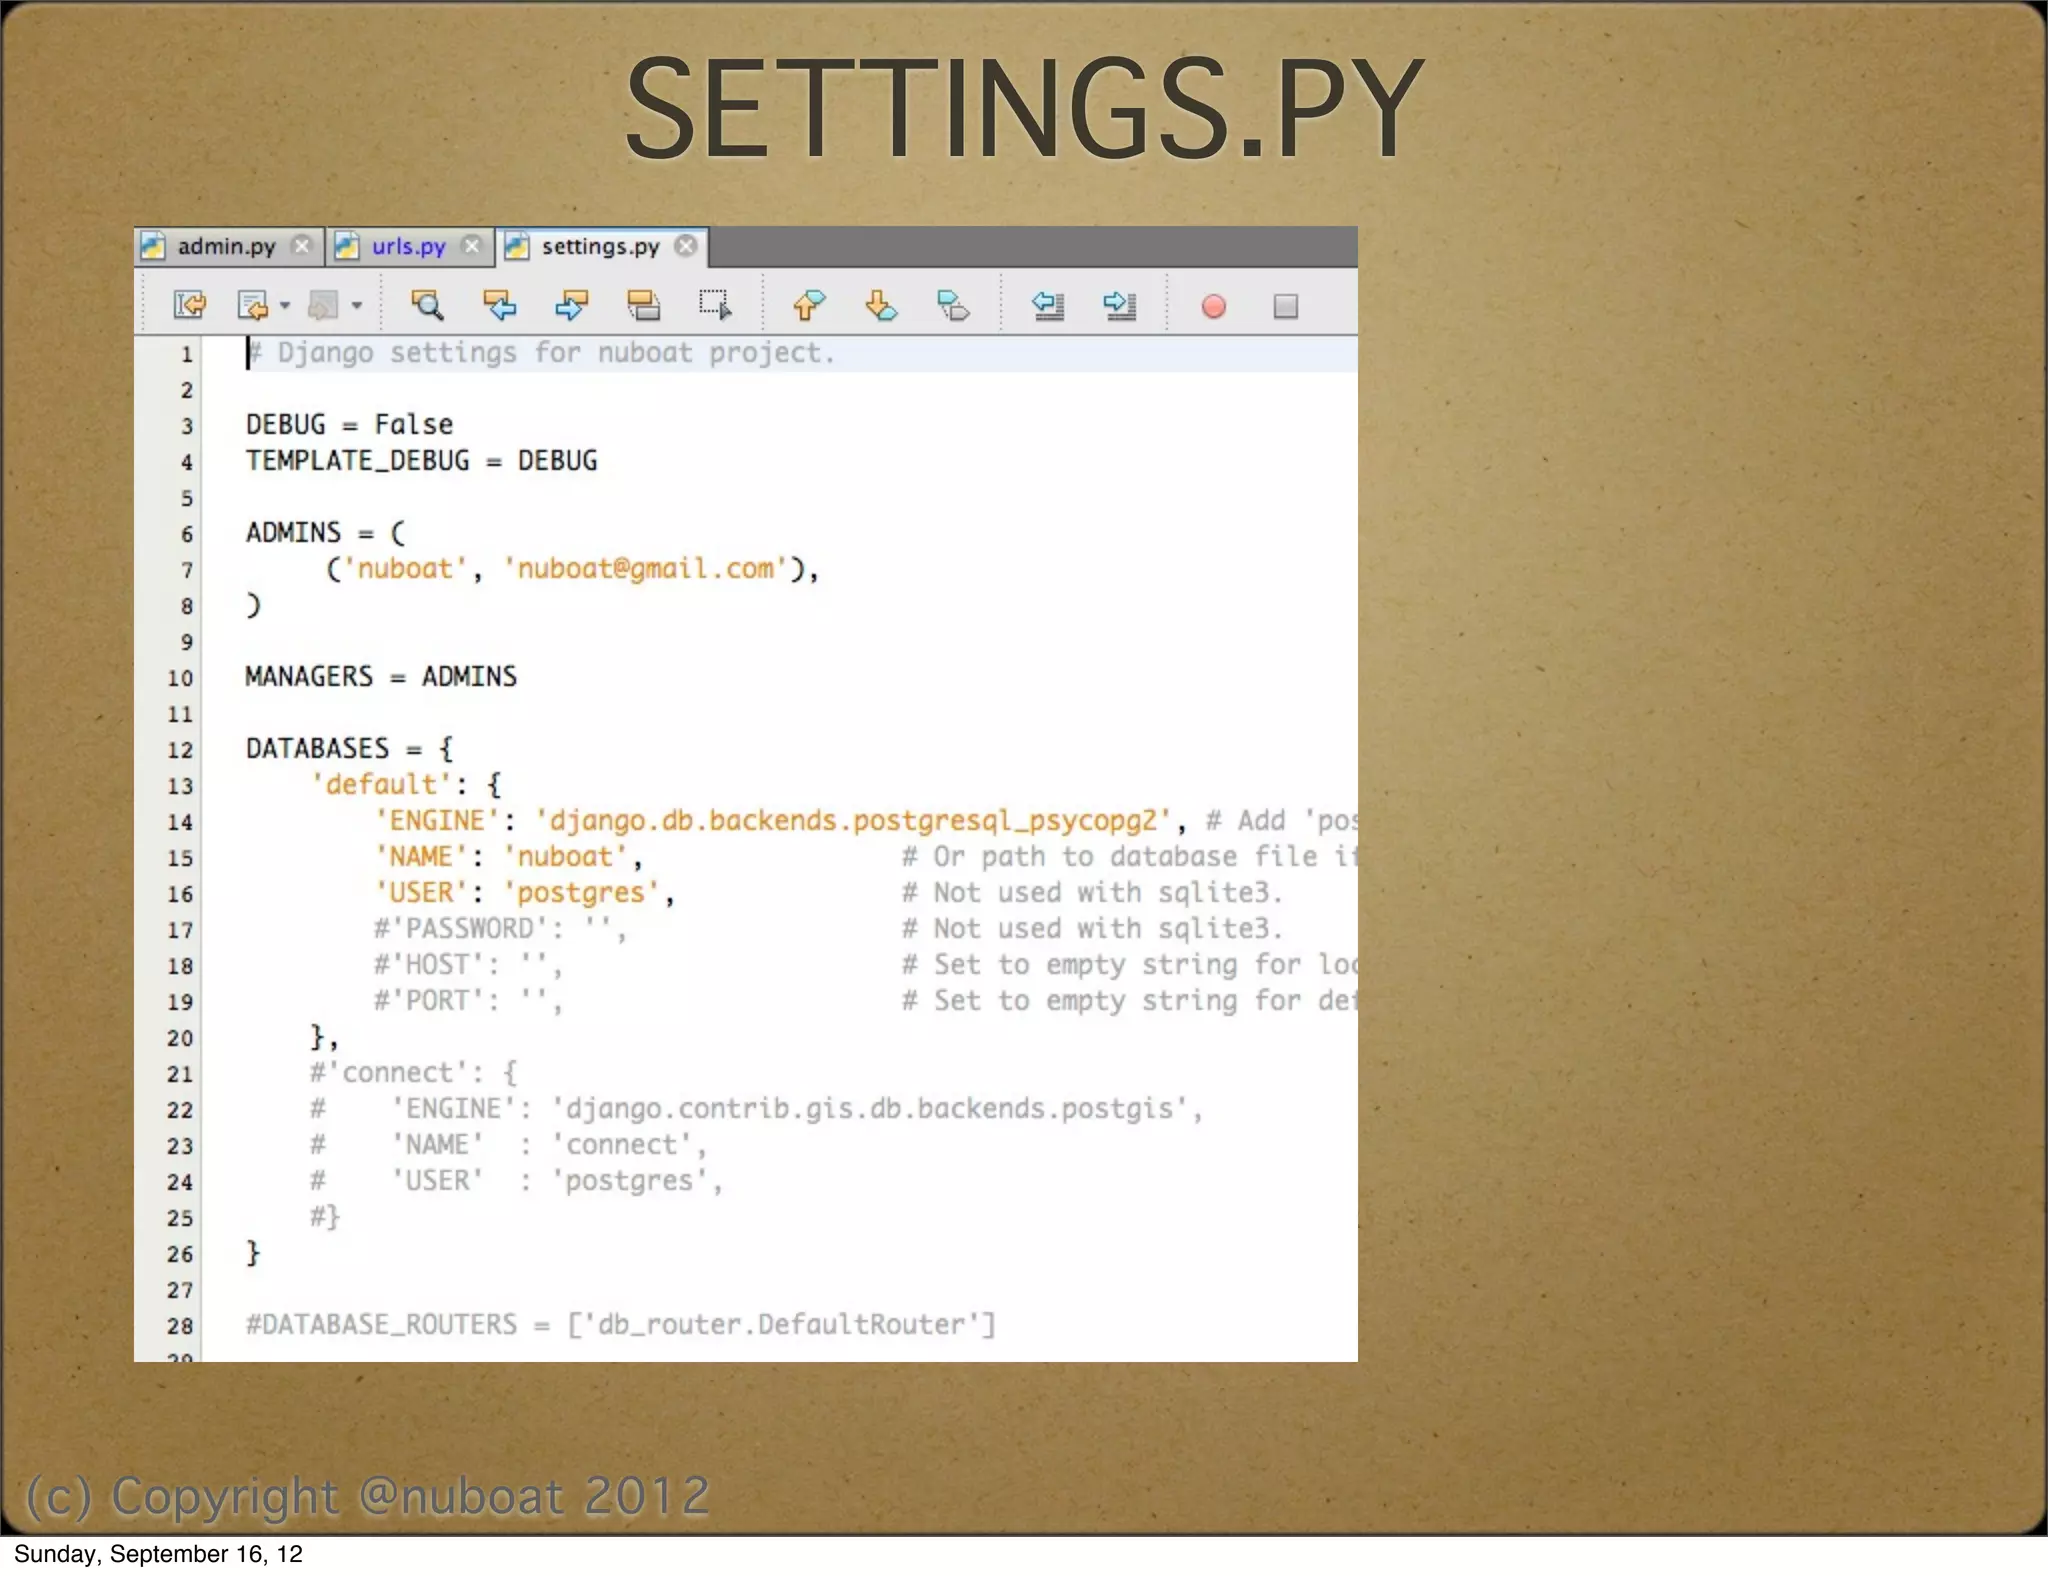This screenshot has width=2048, height=1576.
Task: Switch to the urls.py tab
Action: 408,246
